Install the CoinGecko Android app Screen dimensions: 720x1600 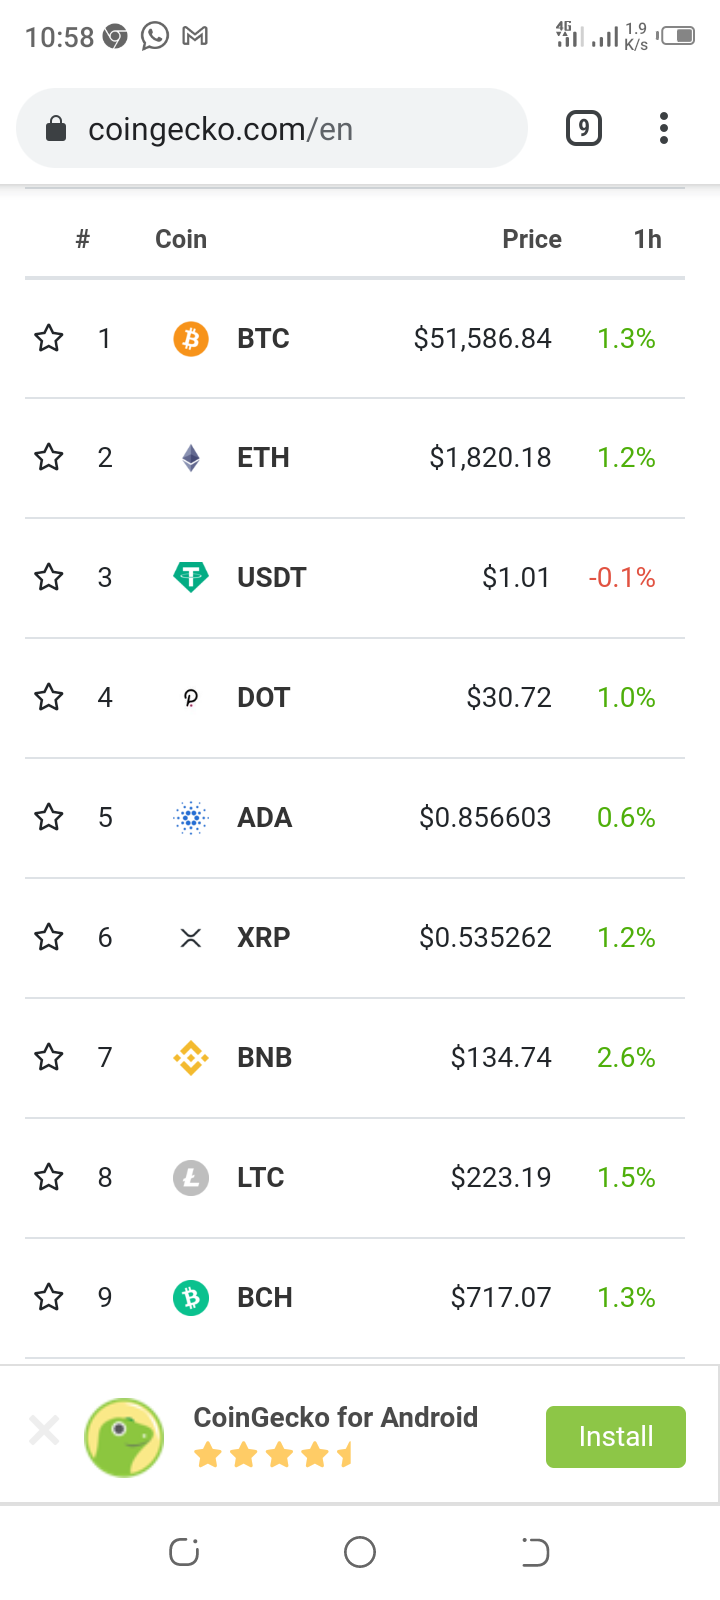tap(616, 1437)
